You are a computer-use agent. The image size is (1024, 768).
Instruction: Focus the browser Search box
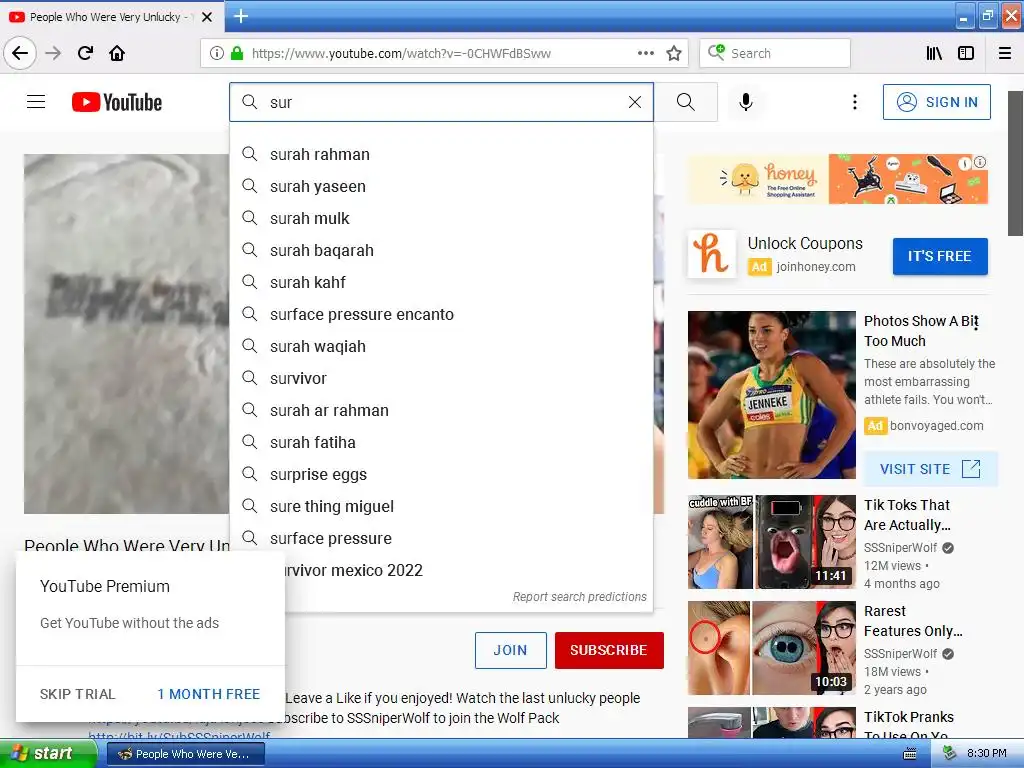[x=775, y=54]
